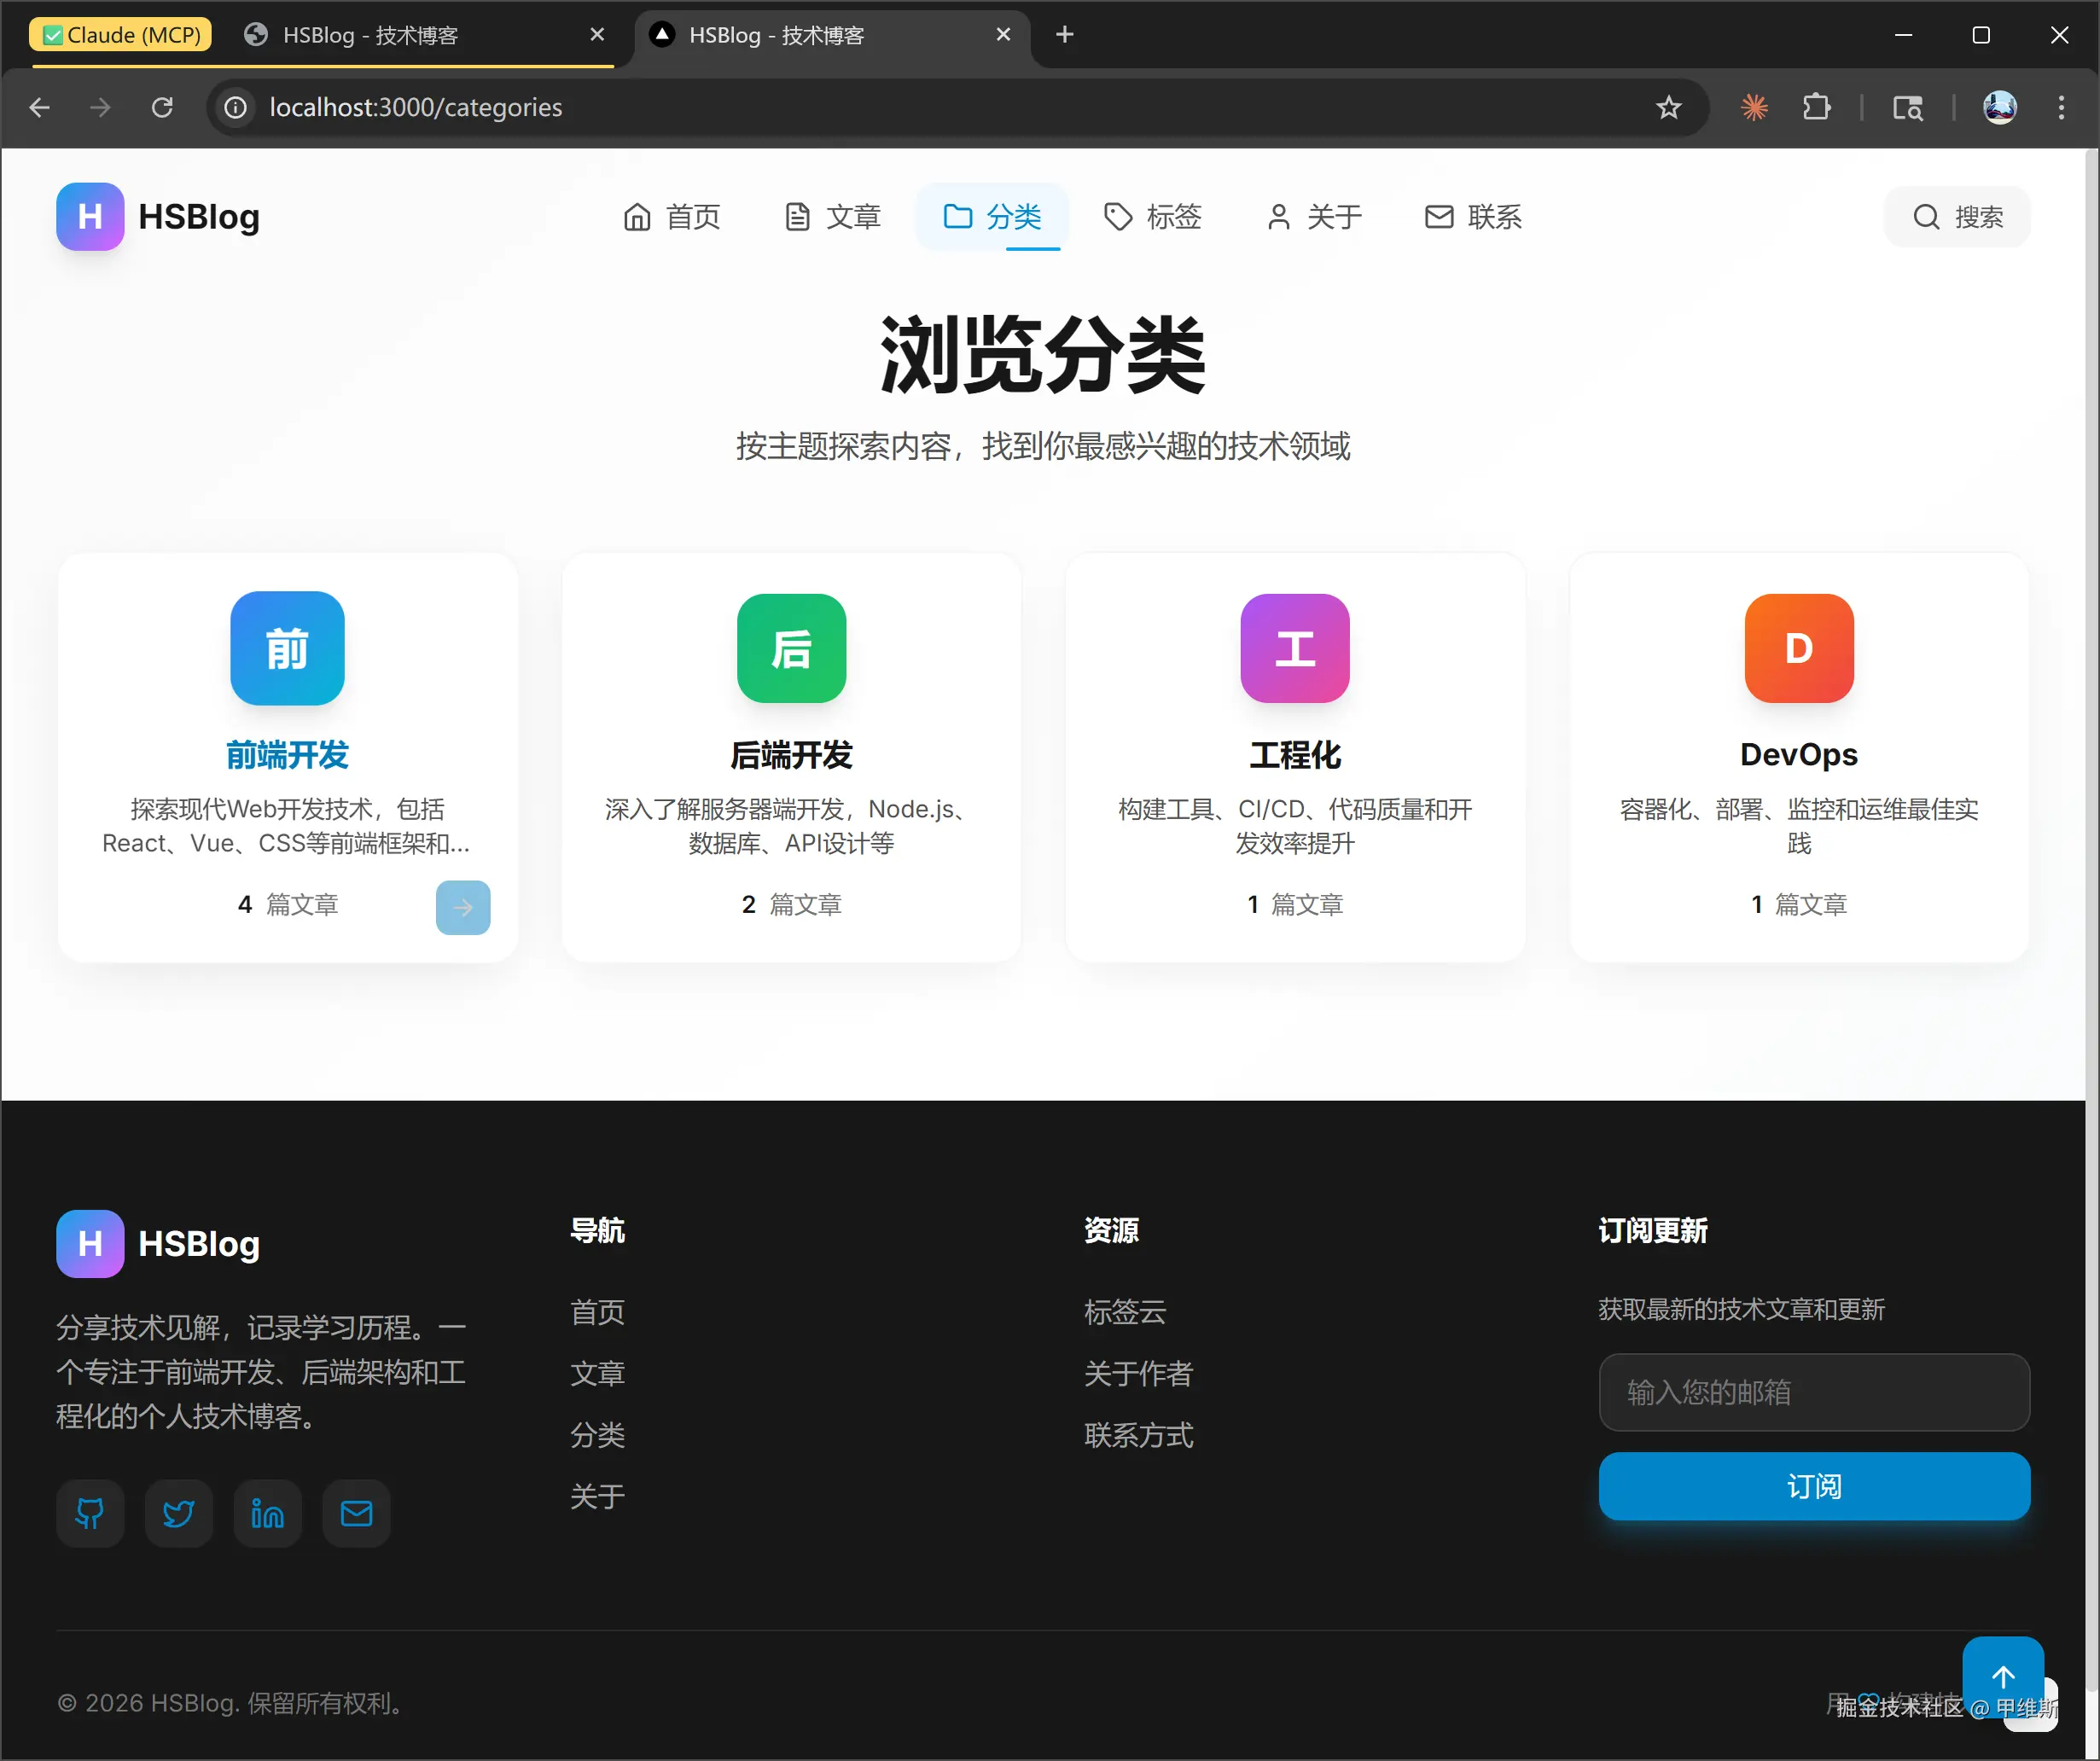The width and height of the screenshot is (2100, 1761).
Task: Open the 关于作者 footer link
Action: 1138,1373
